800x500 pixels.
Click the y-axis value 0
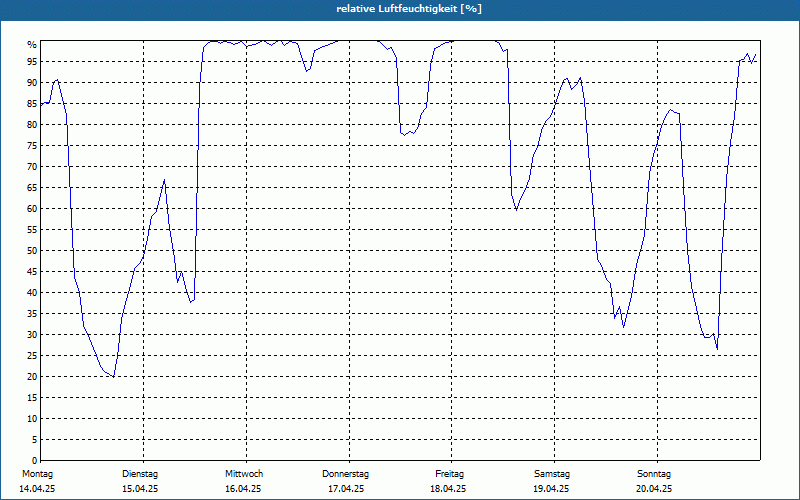[34, 461]
